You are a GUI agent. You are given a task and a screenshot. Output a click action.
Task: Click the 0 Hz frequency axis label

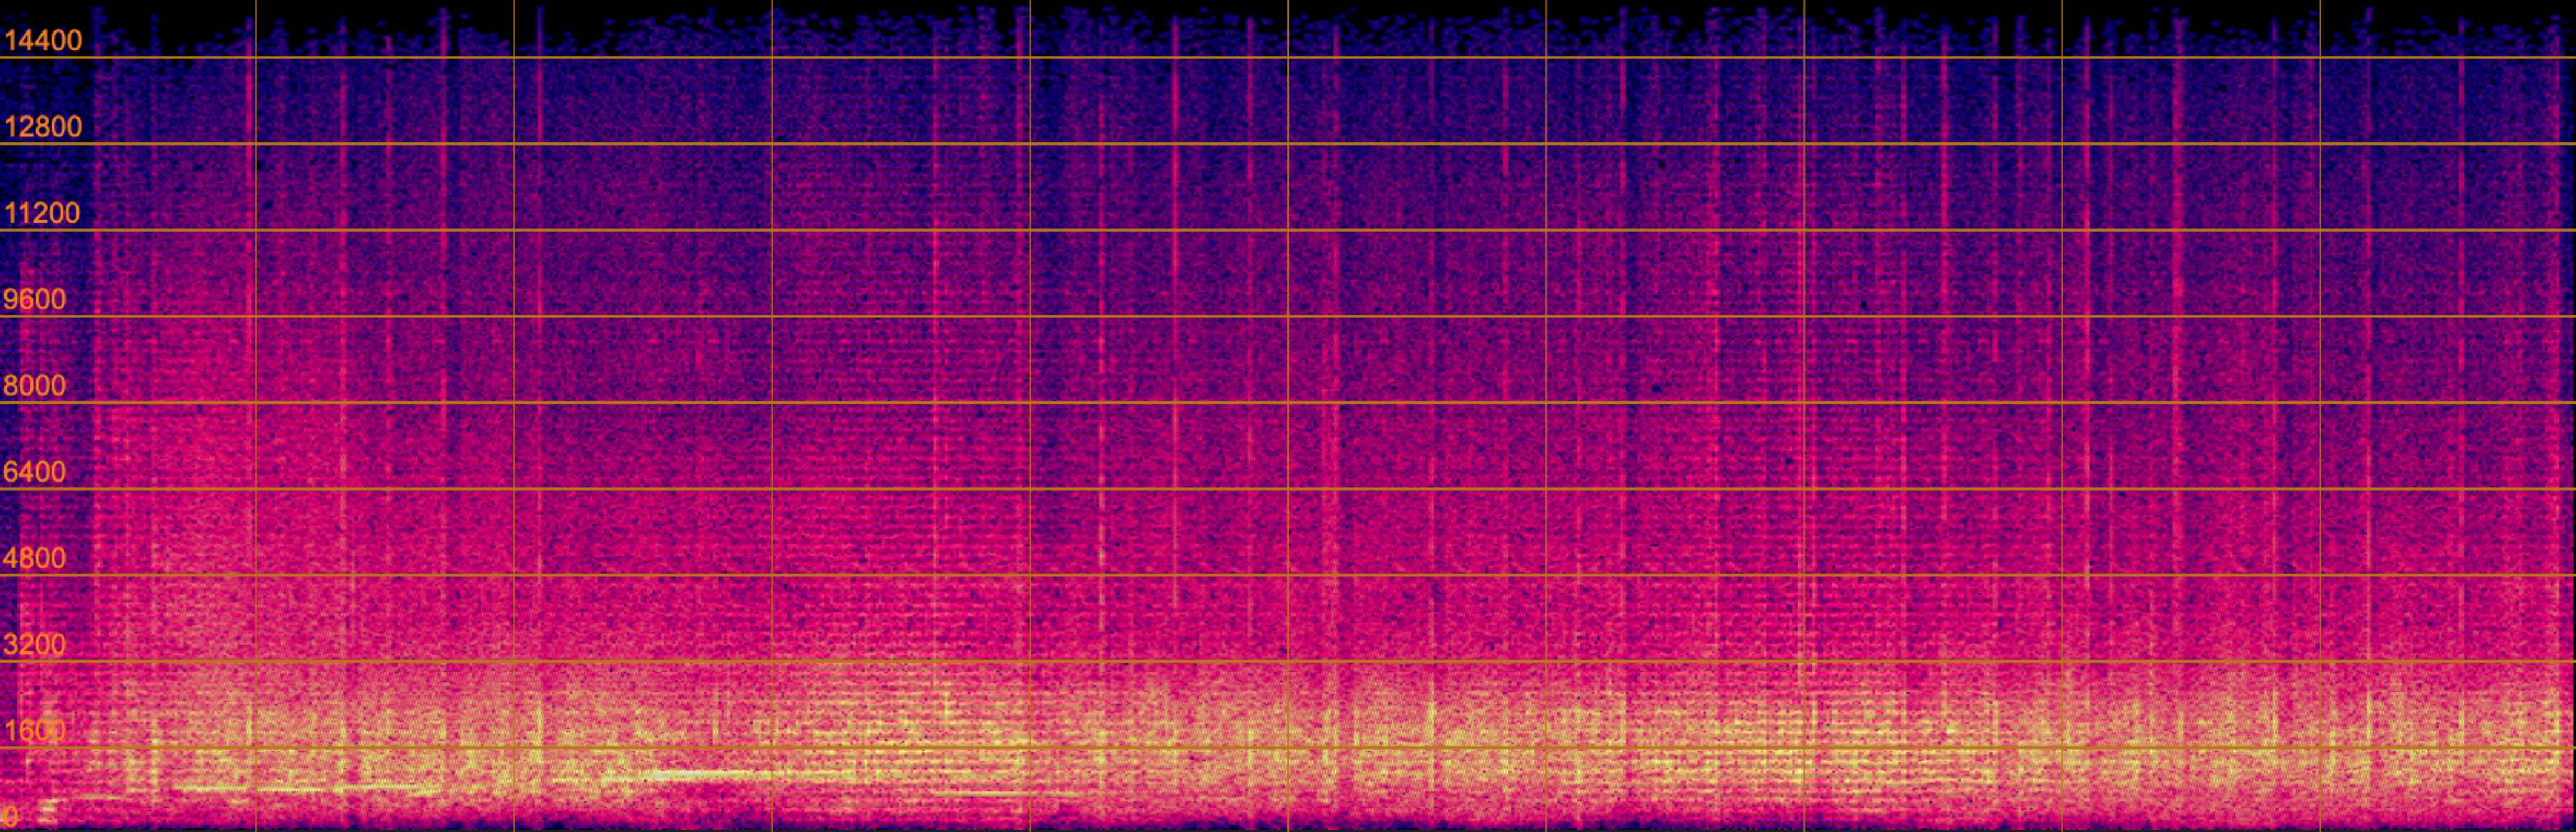point(10,816)
